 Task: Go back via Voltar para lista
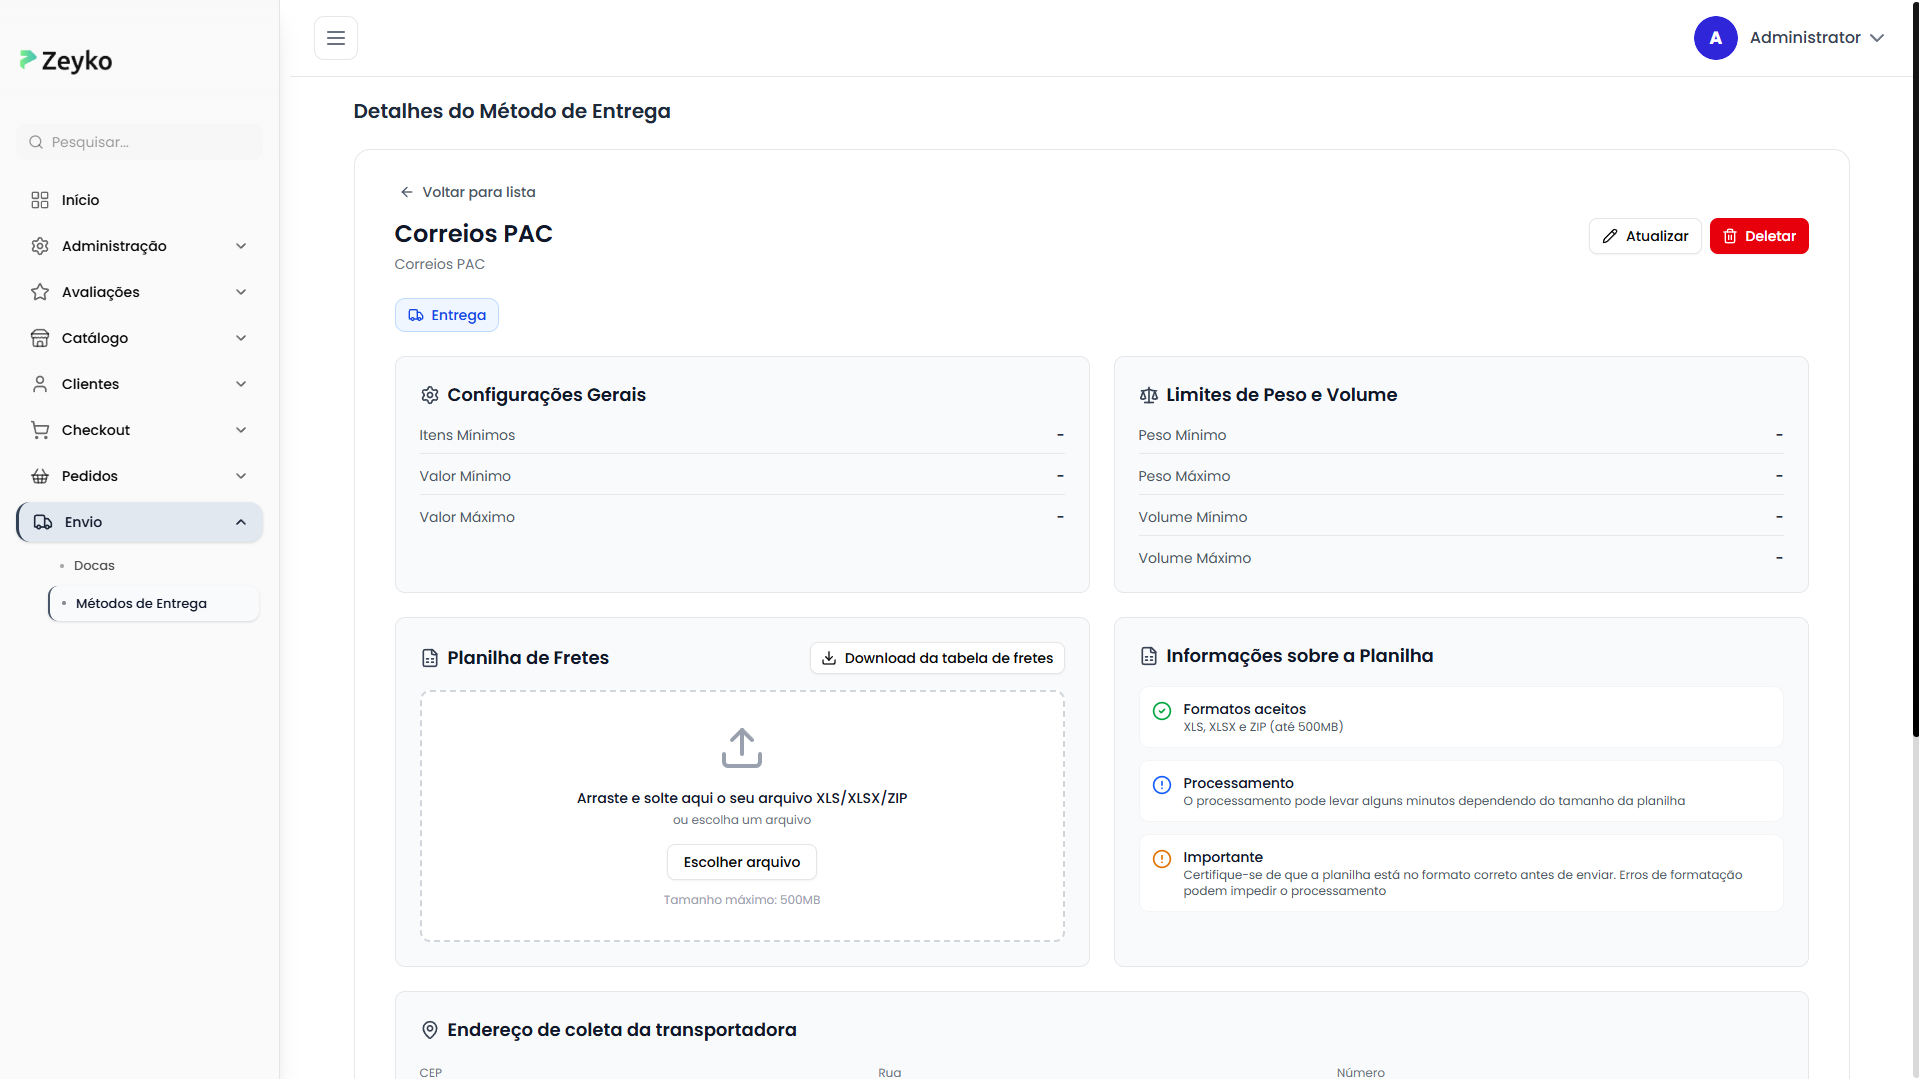(x=468, y=192)
